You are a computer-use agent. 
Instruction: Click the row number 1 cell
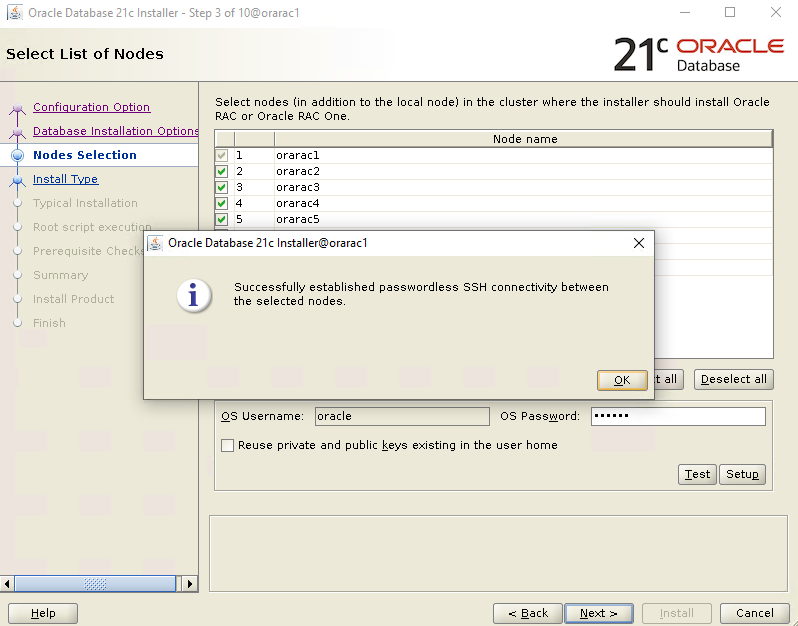(254, 155)
